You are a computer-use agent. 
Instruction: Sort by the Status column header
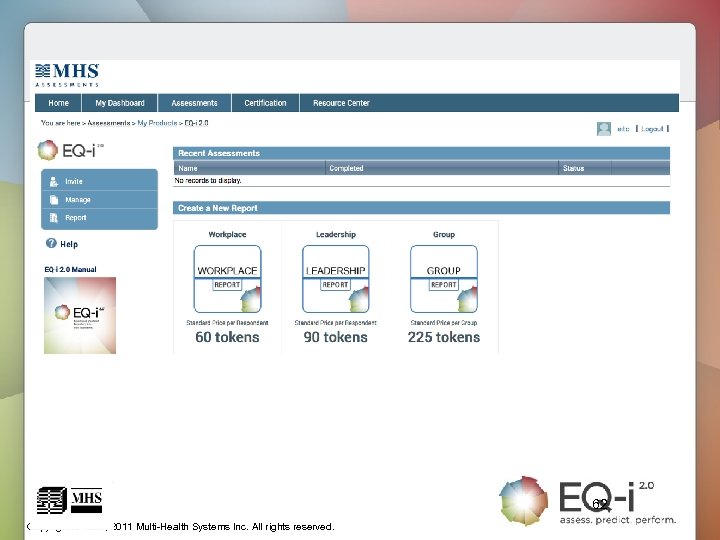click(585, 169)
